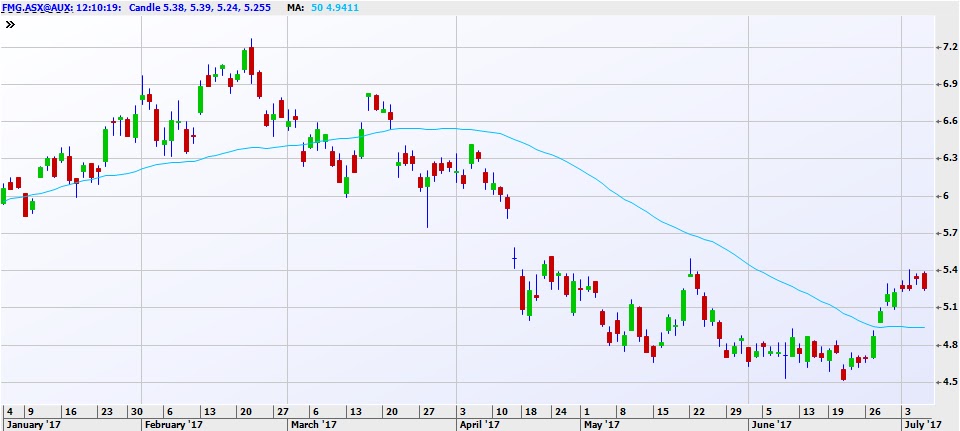960x431 pixels.
Task: Select the June '17 month label
Action: point(771,424)
